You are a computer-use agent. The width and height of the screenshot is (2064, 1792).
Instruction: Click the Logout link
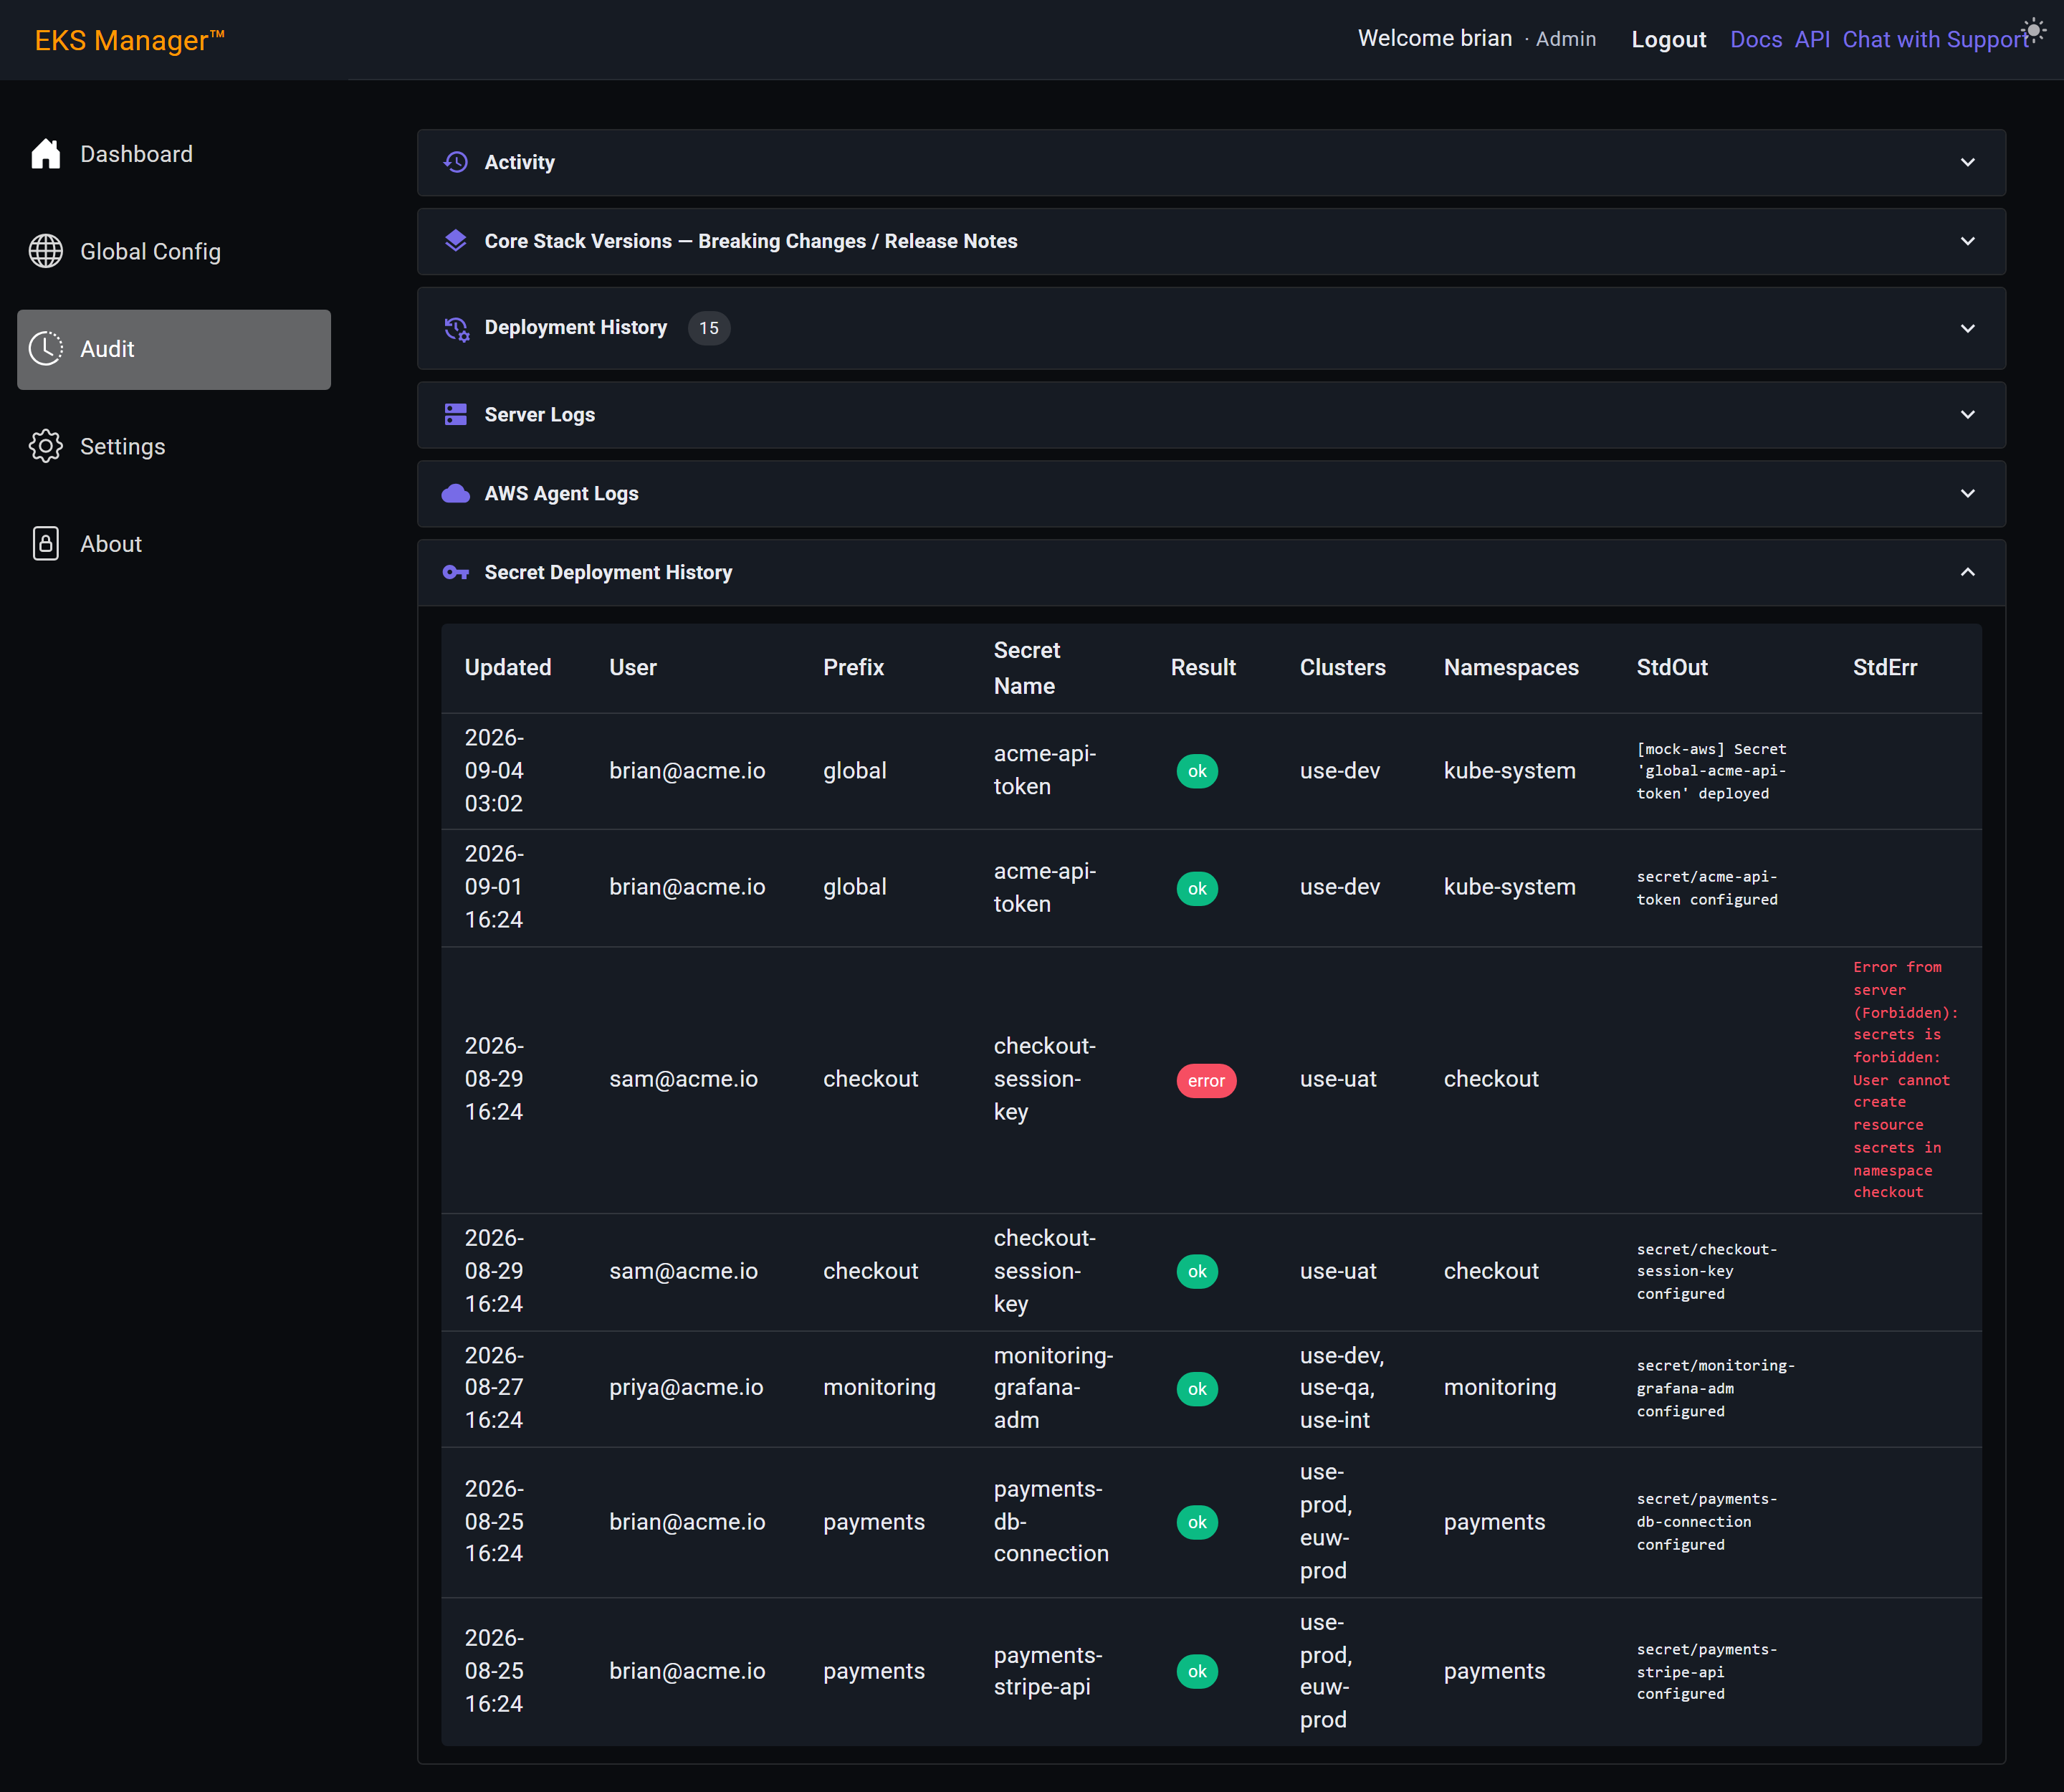(x=1668, y=39)
